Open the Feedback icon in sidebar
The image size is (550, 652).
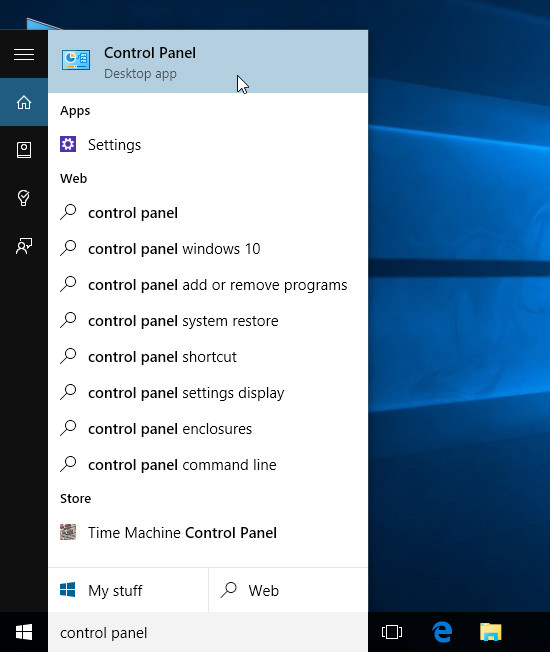24,246
